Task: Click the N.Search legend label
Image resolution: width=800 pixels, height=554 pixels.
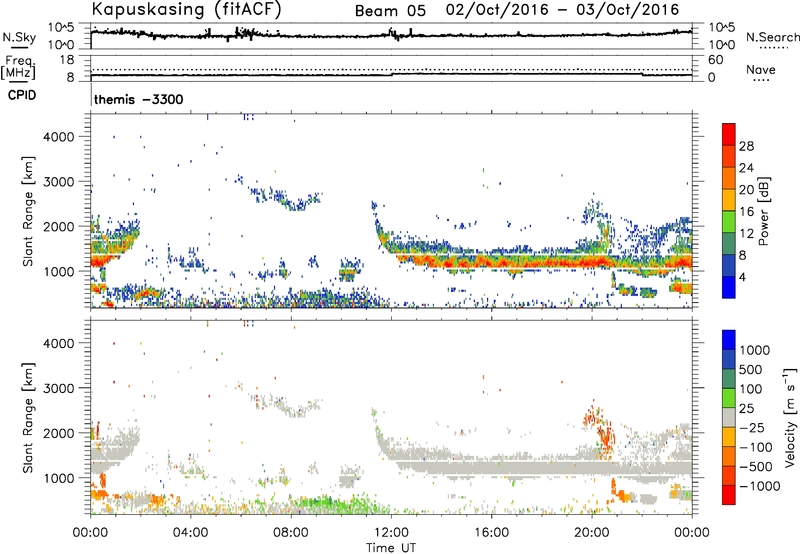Action: tap(772, 37)
